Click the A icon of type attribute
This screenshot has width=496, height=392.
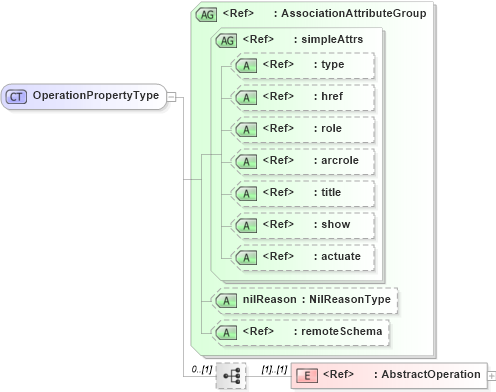246,65
